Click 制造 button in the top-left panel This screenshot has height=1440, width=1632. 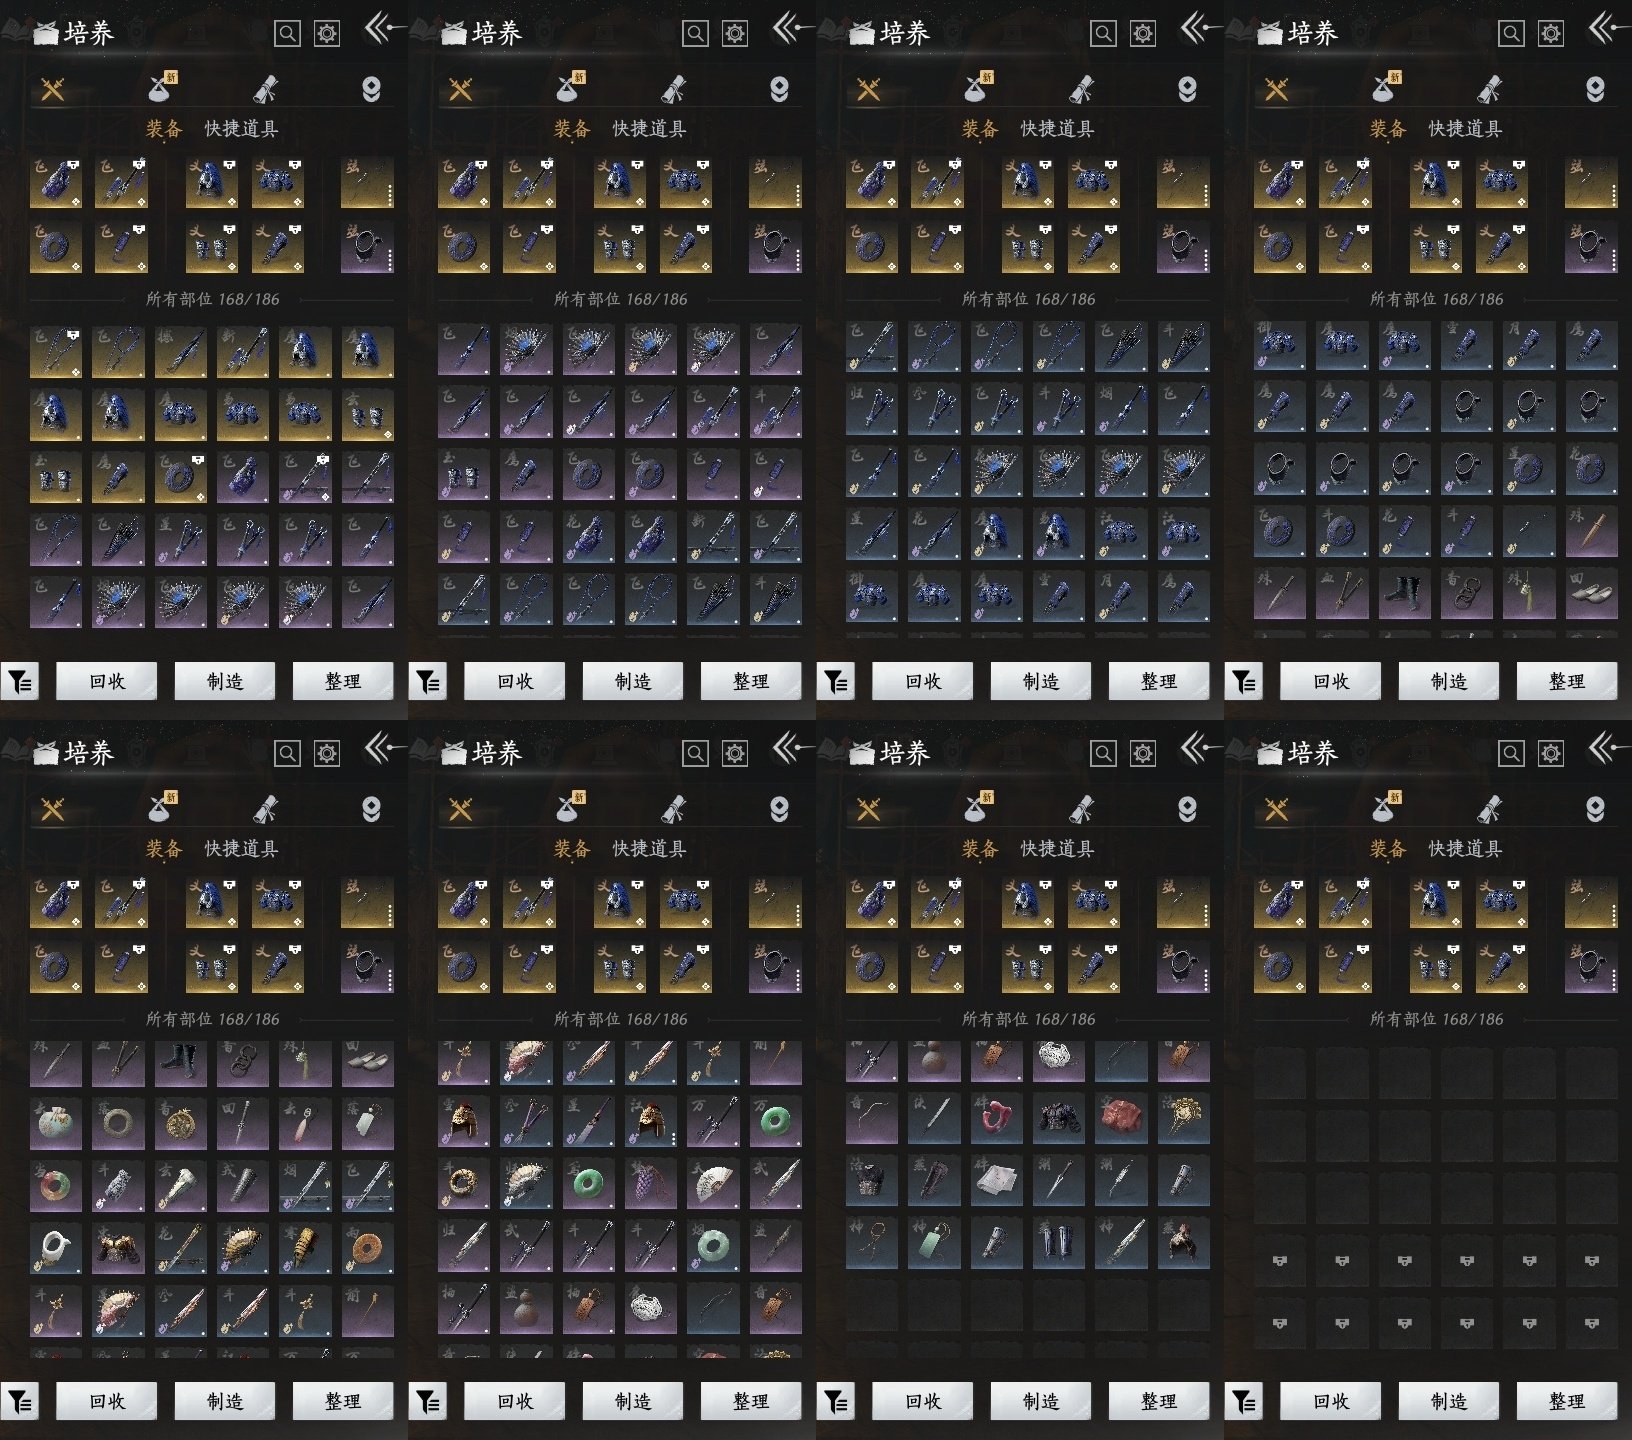tap(225, 682)
